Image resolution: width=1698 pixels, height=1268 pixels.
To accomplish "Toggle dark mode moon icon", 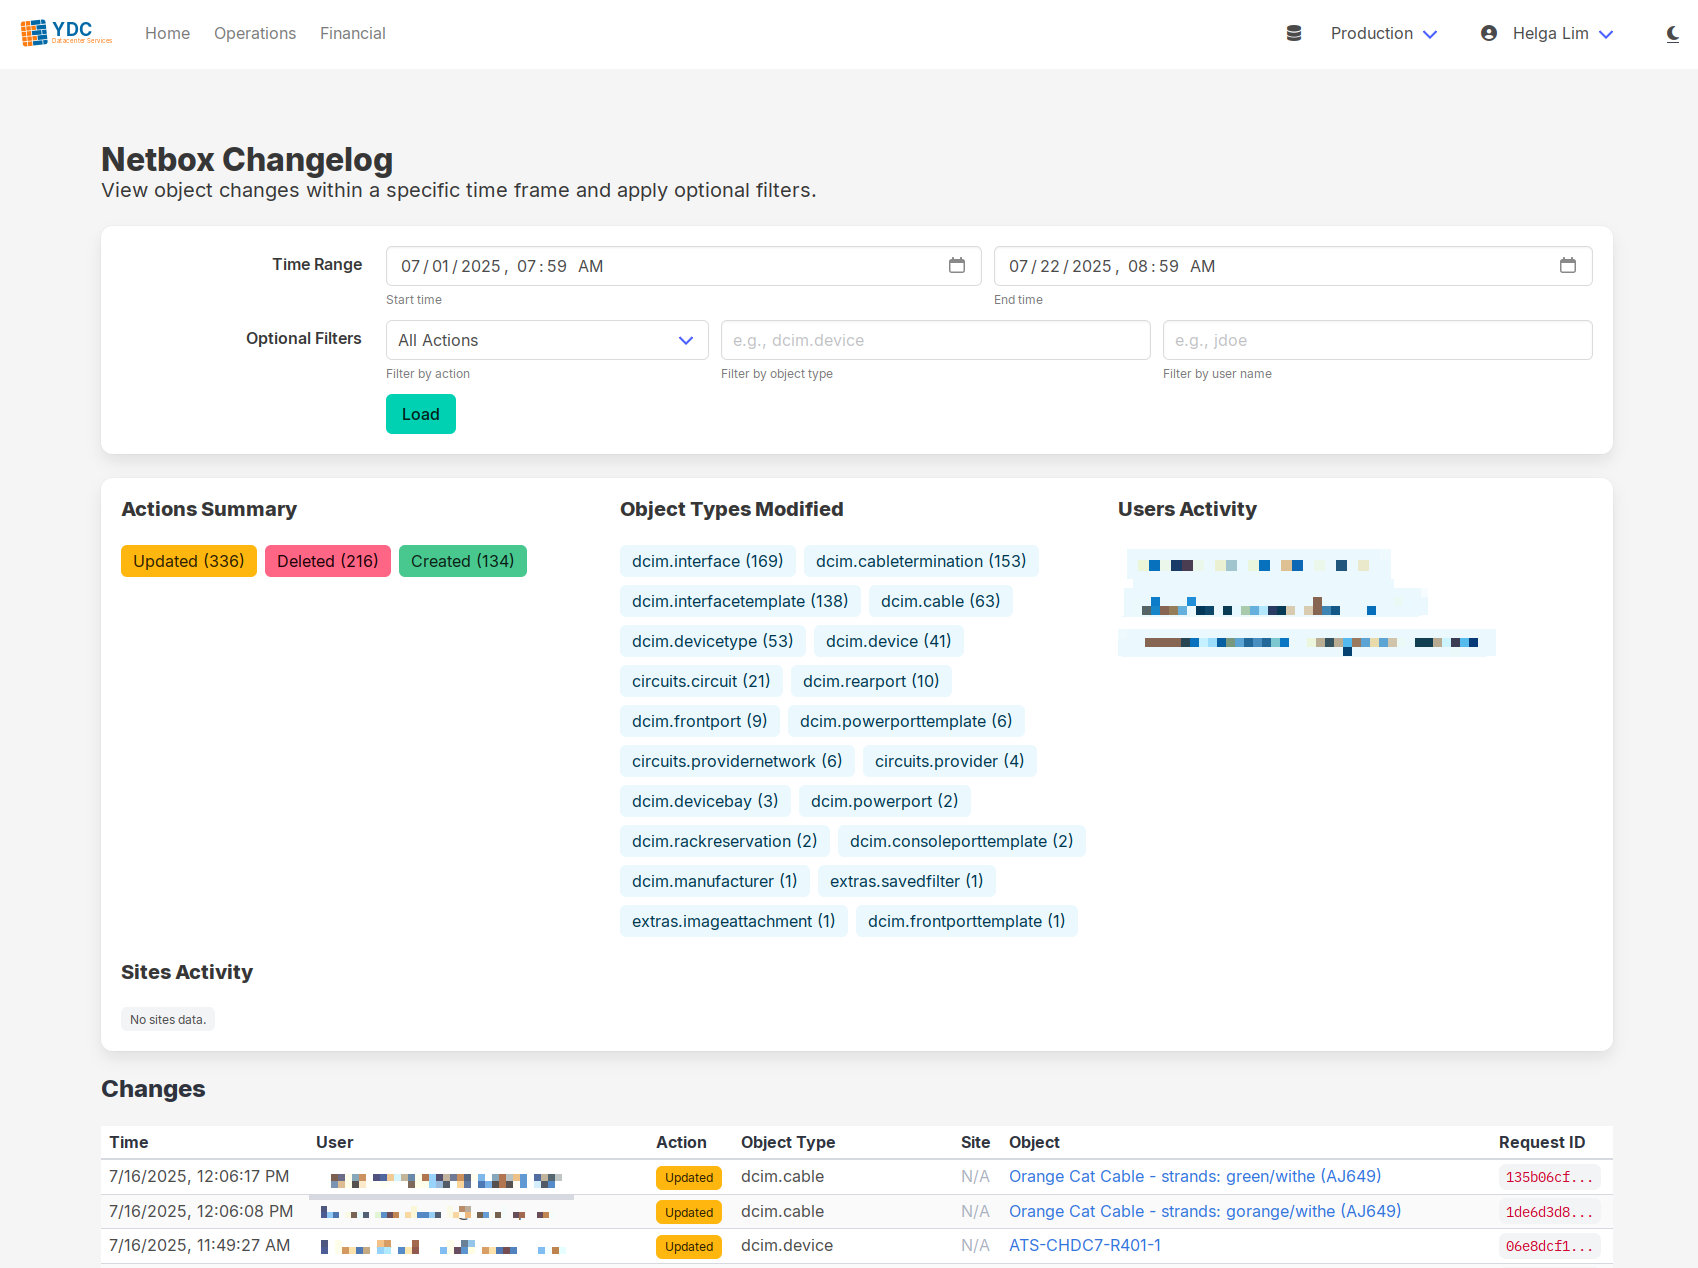I will [x=1673, y=34].
